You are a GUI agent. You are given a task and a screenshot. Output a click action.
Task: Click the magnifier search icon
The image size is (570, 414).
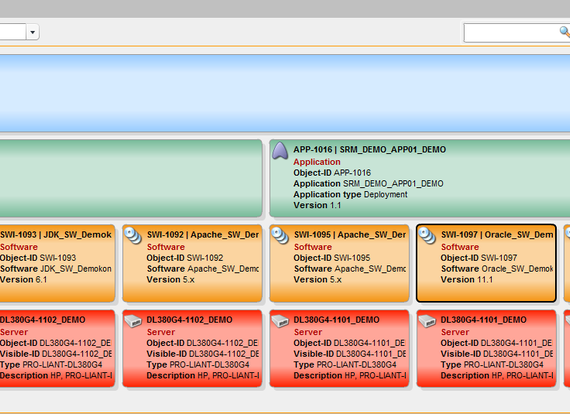pos(565,32)
